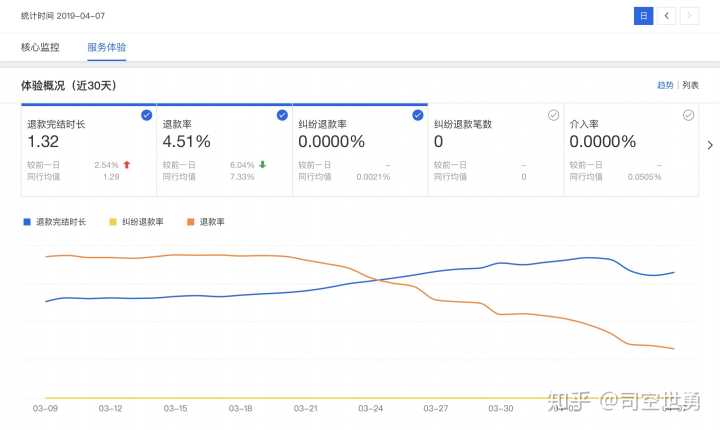Screen dimensions: 720x430
Task: Click the green down-arrow trend icon
Action: coord(262,164)
